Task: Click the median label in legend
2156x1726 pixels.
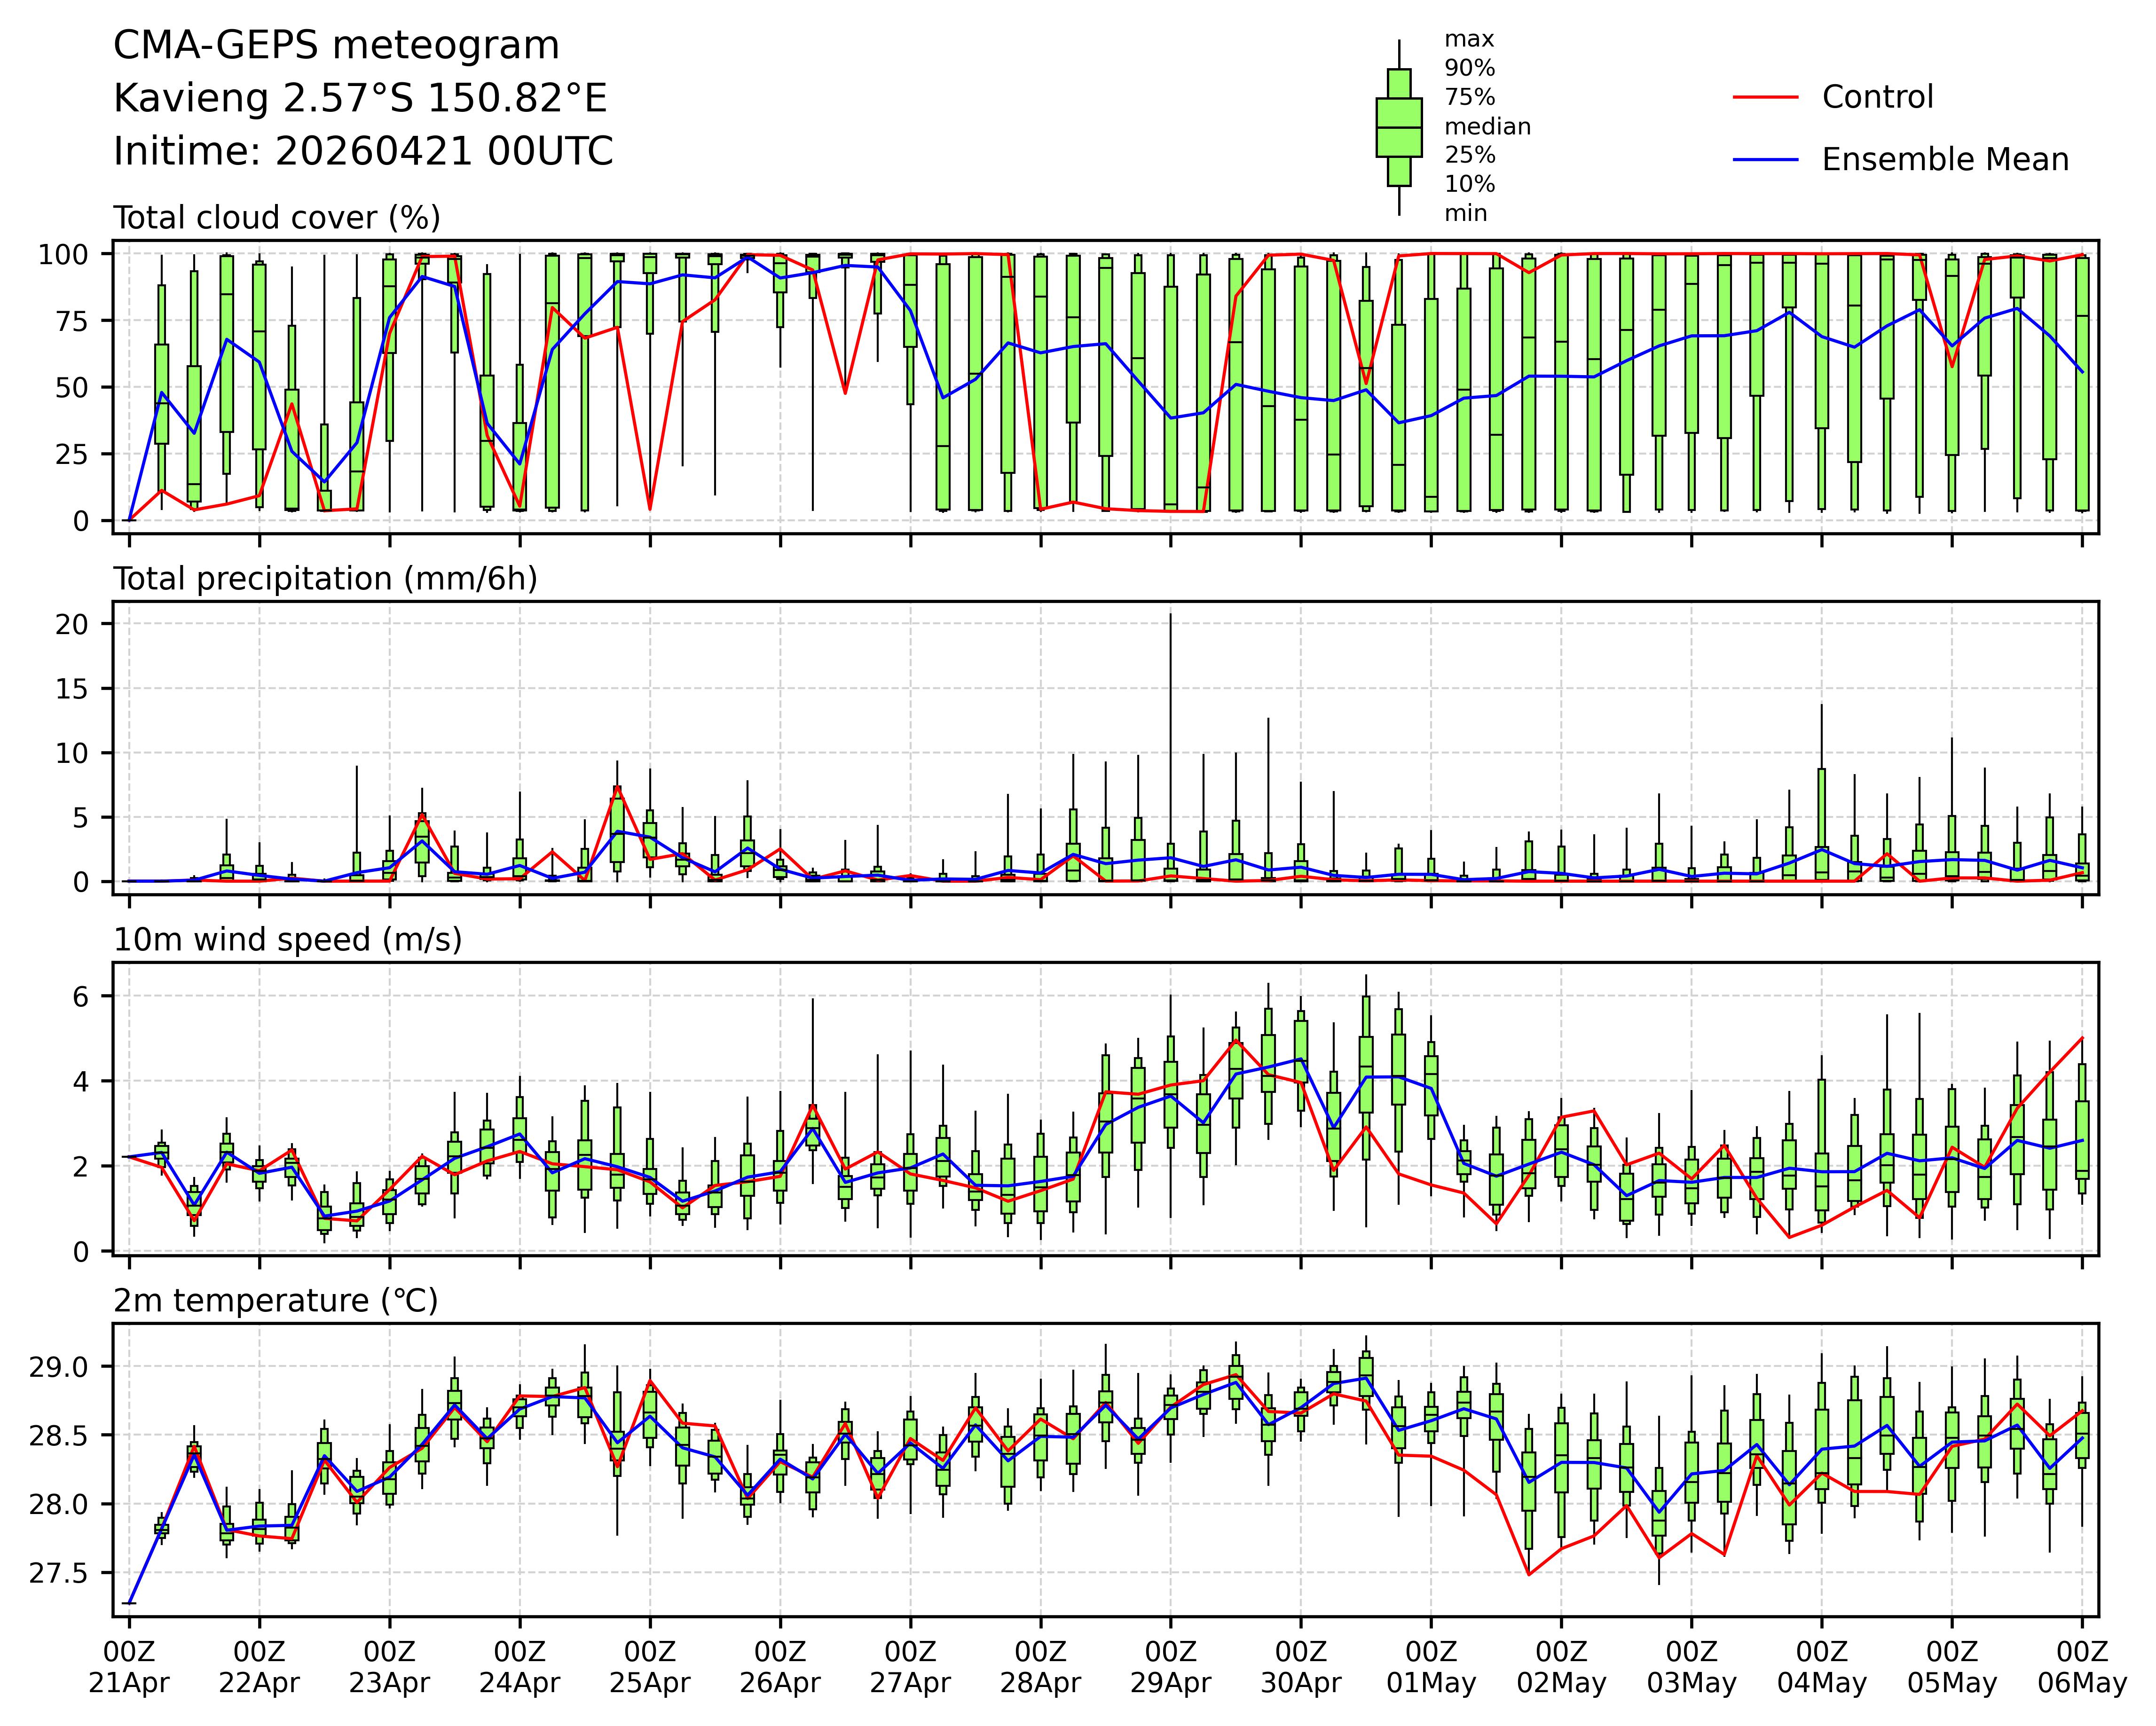Action: pos(1487,127)
